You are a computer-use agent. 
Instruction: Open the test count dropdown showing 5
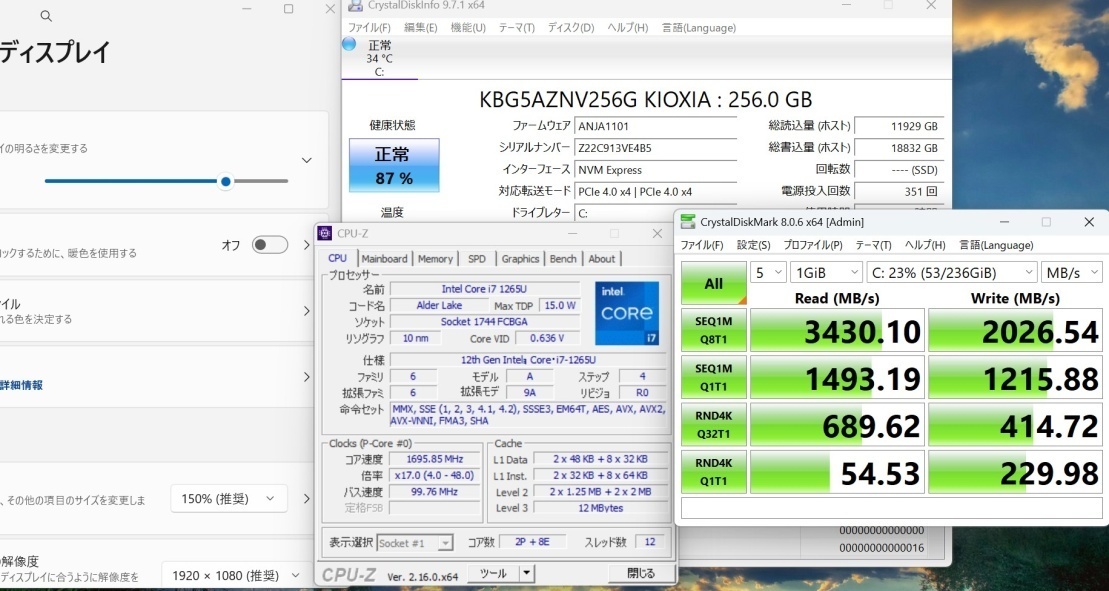(765, 271)
